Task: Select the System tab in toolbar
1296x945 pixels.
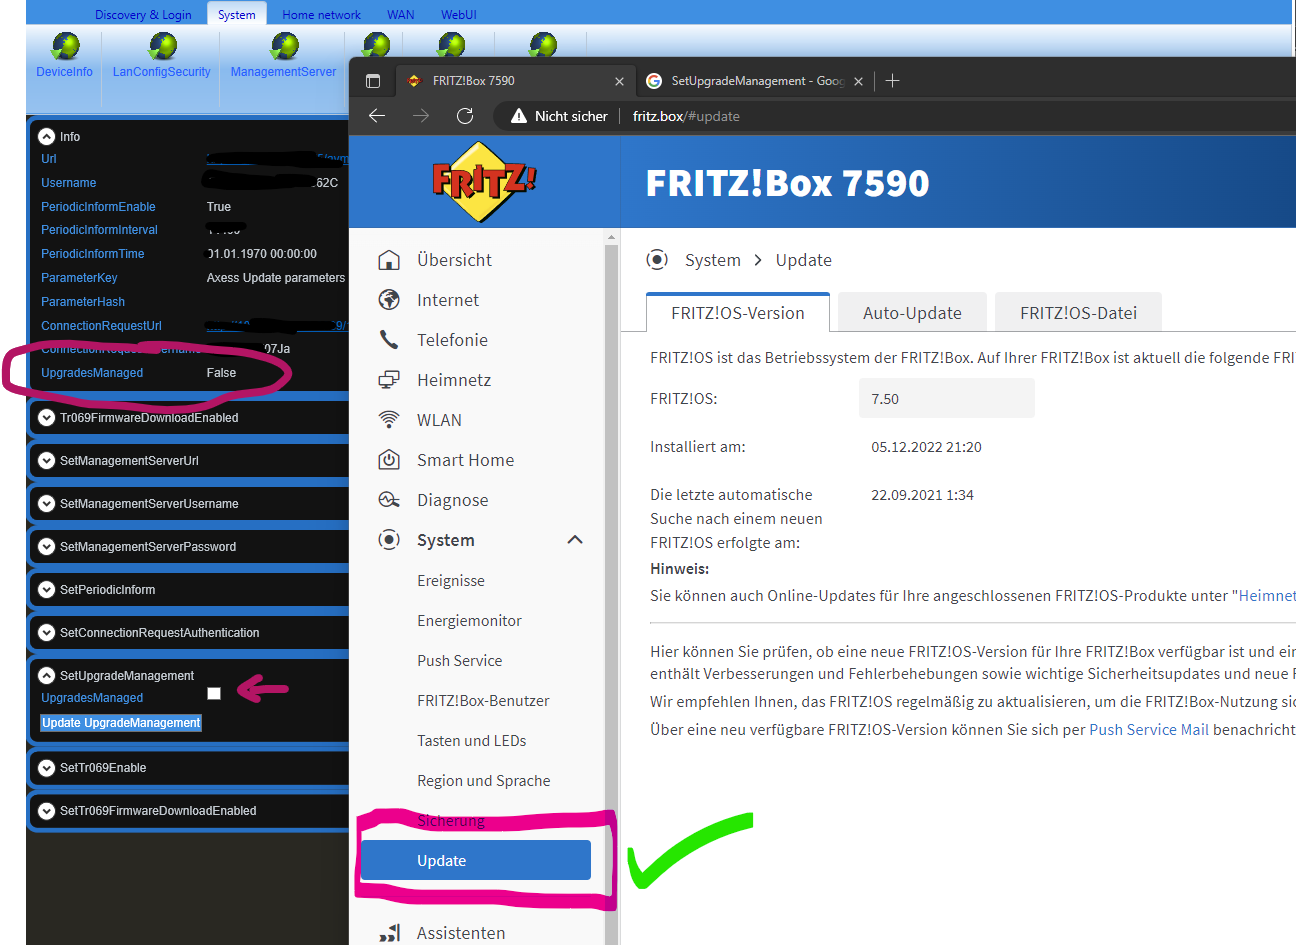Action: coord(237,14)
